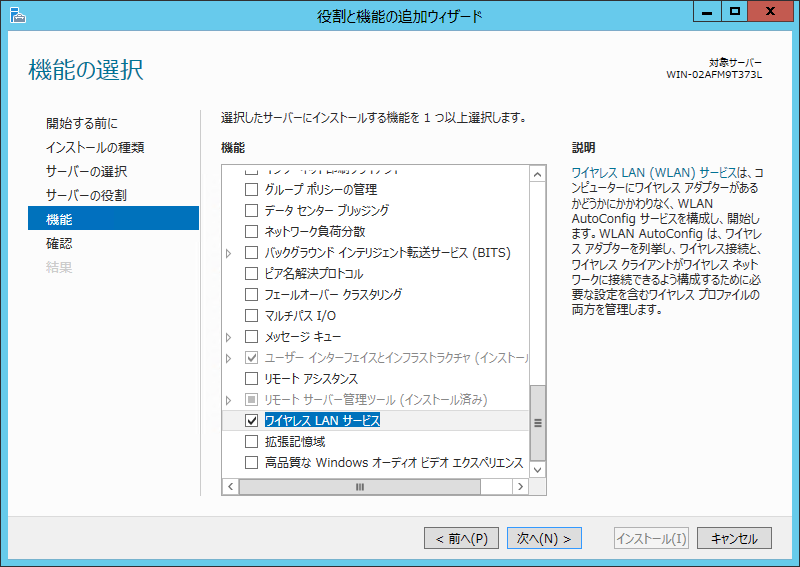
Task: Open サーバーの役割 step
Action: pyautogui.click(x=86, y=195)
